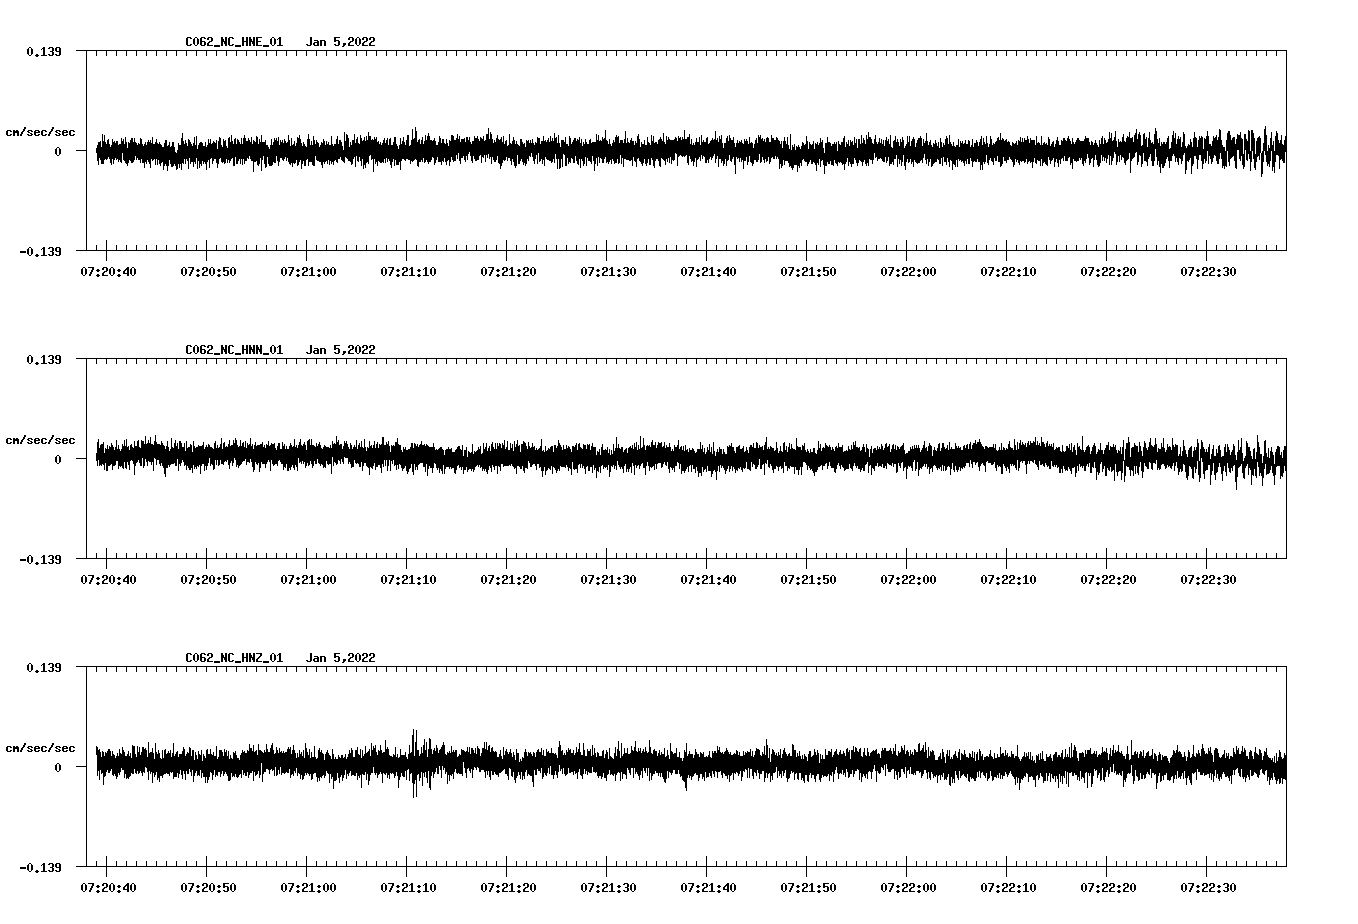Screen dimensions: 1358x924
Task: Pick 07:22:30 time label on HNZ axis
Action: pos(1208,887)
